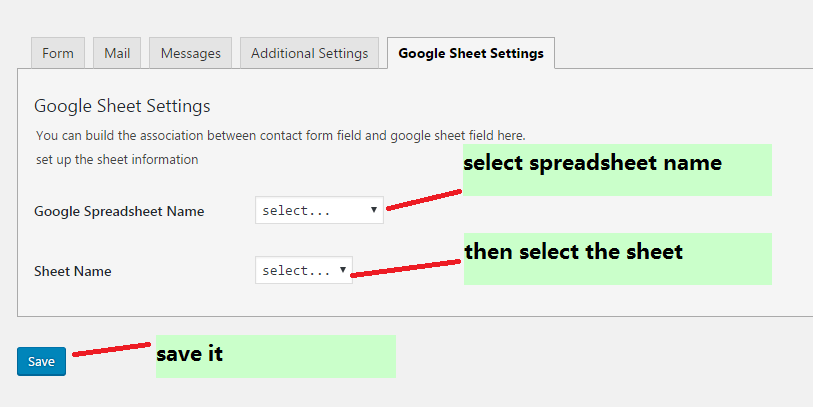
Task: Expand the Sheet Name select box
Action: click(303, 270)
